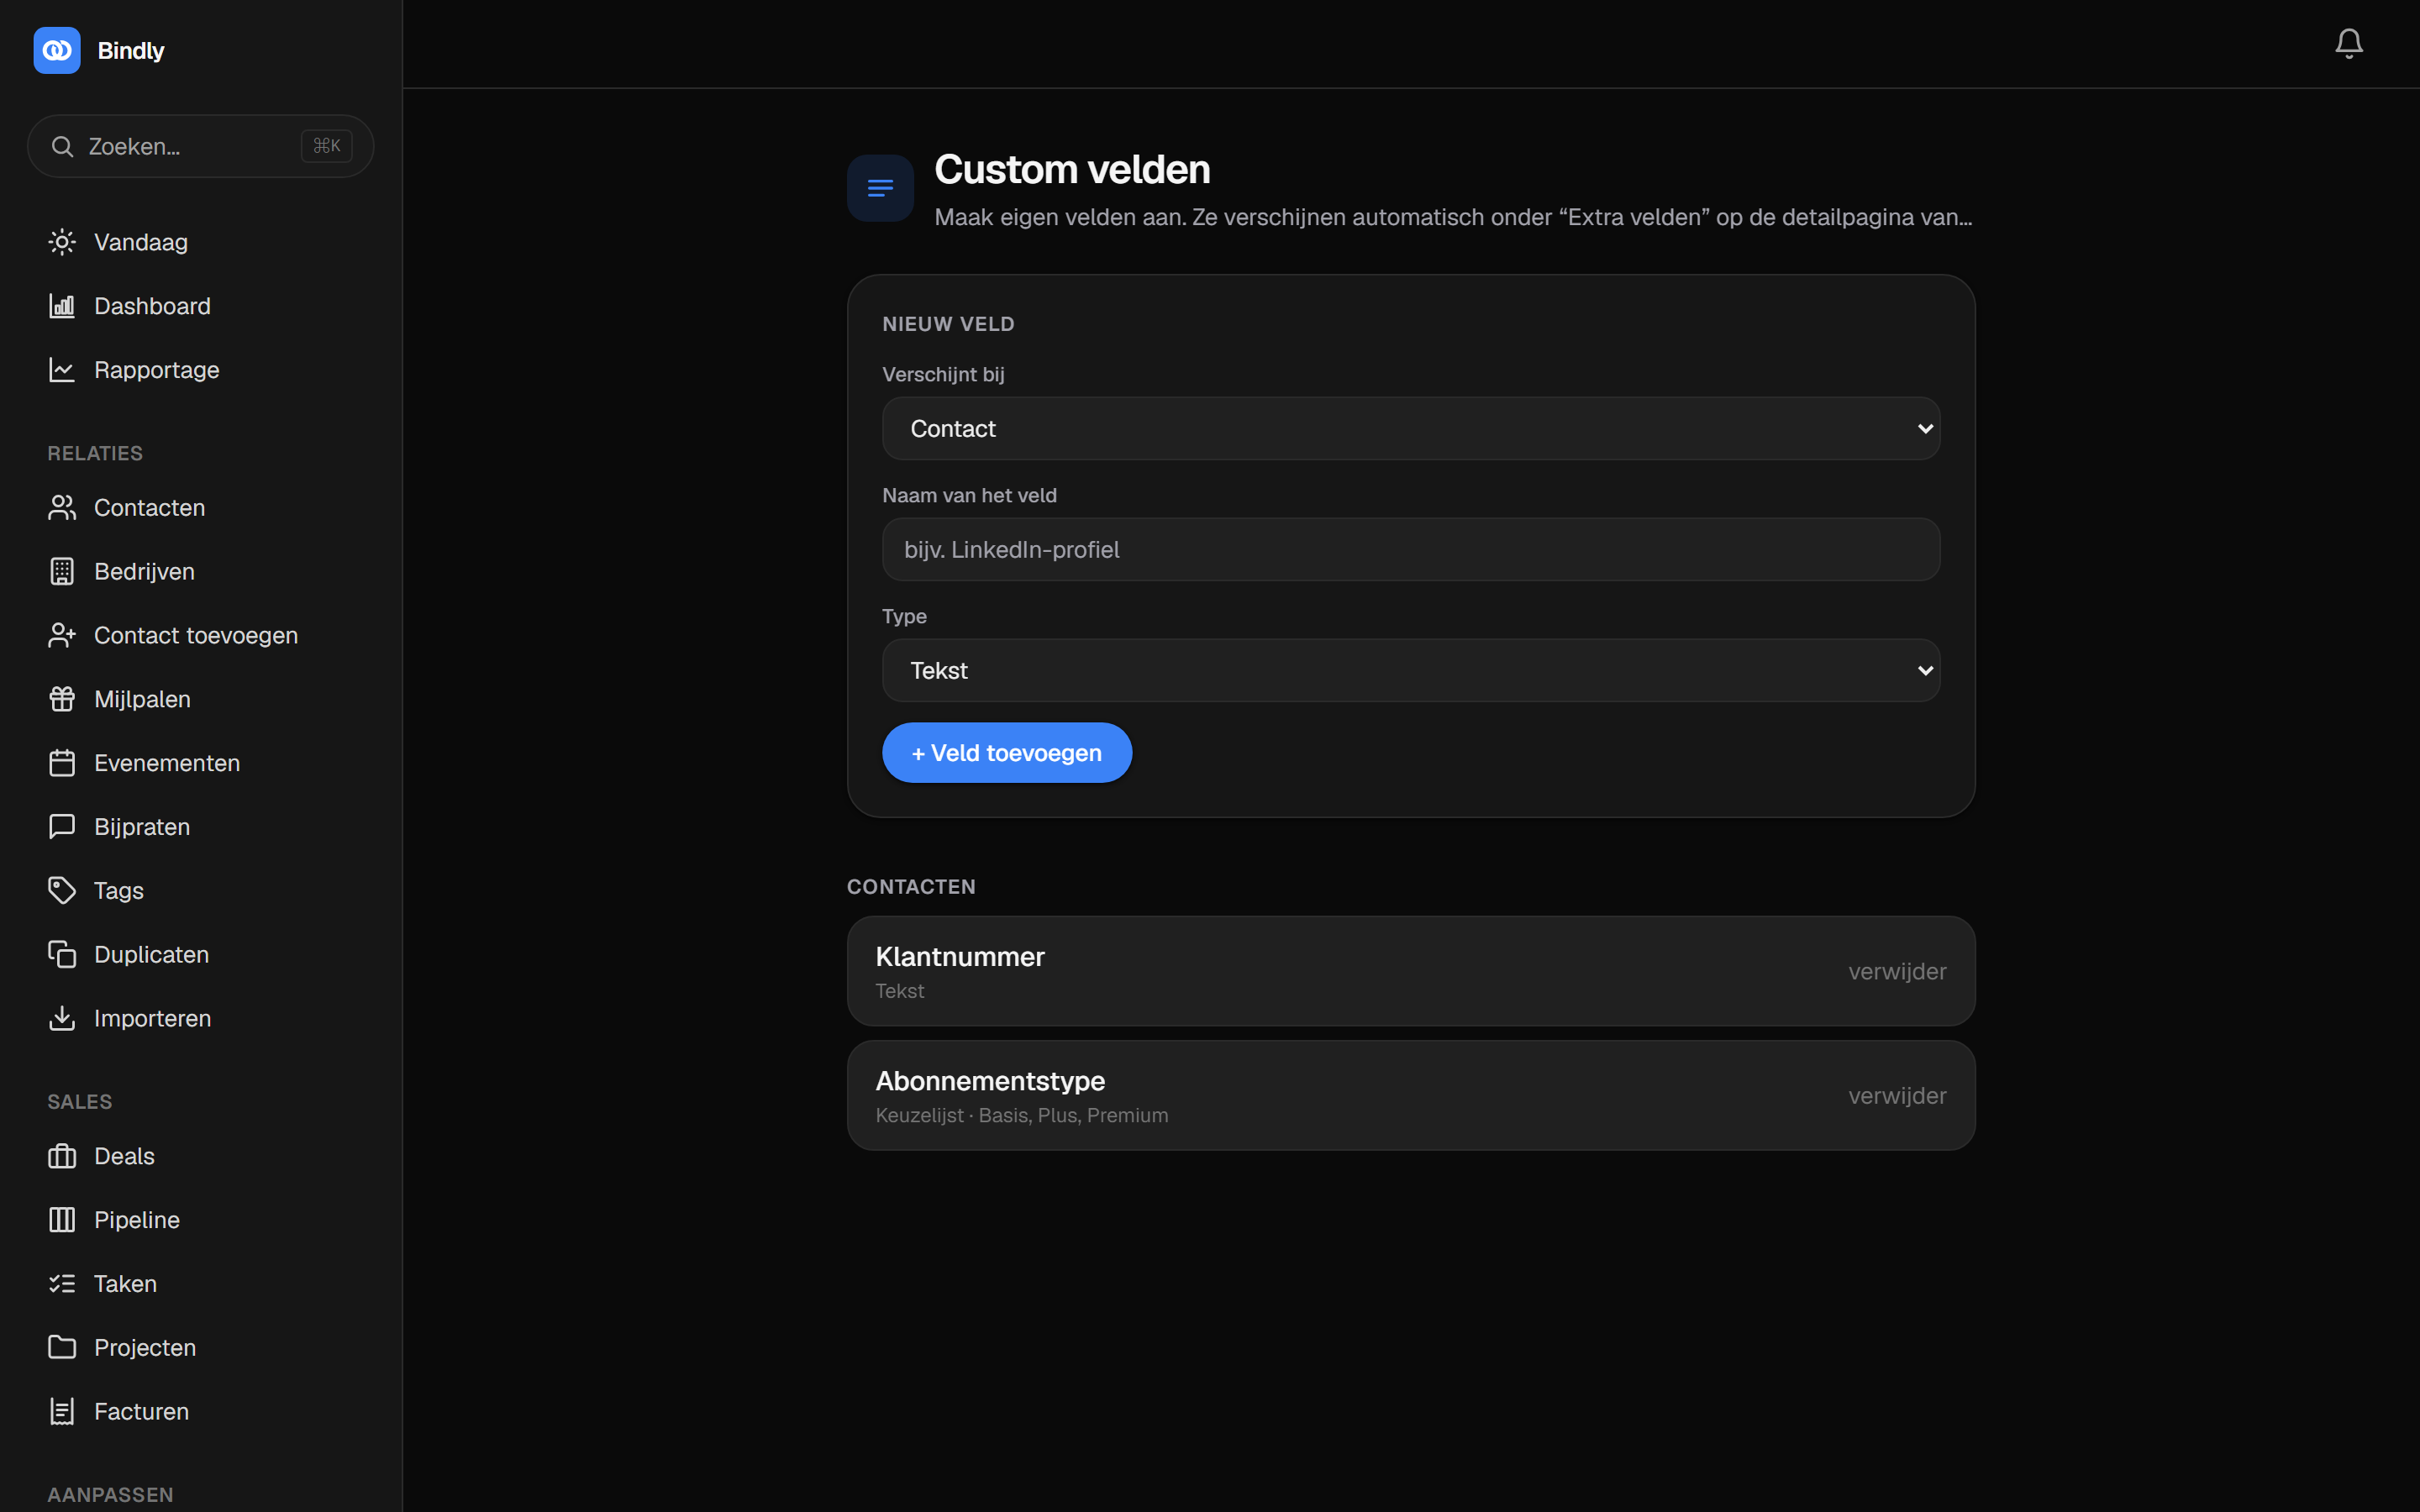Open Importeren via the download icon
Screen dimensions: 2420x1512
pyautogui.click(x=62, y=1018)
